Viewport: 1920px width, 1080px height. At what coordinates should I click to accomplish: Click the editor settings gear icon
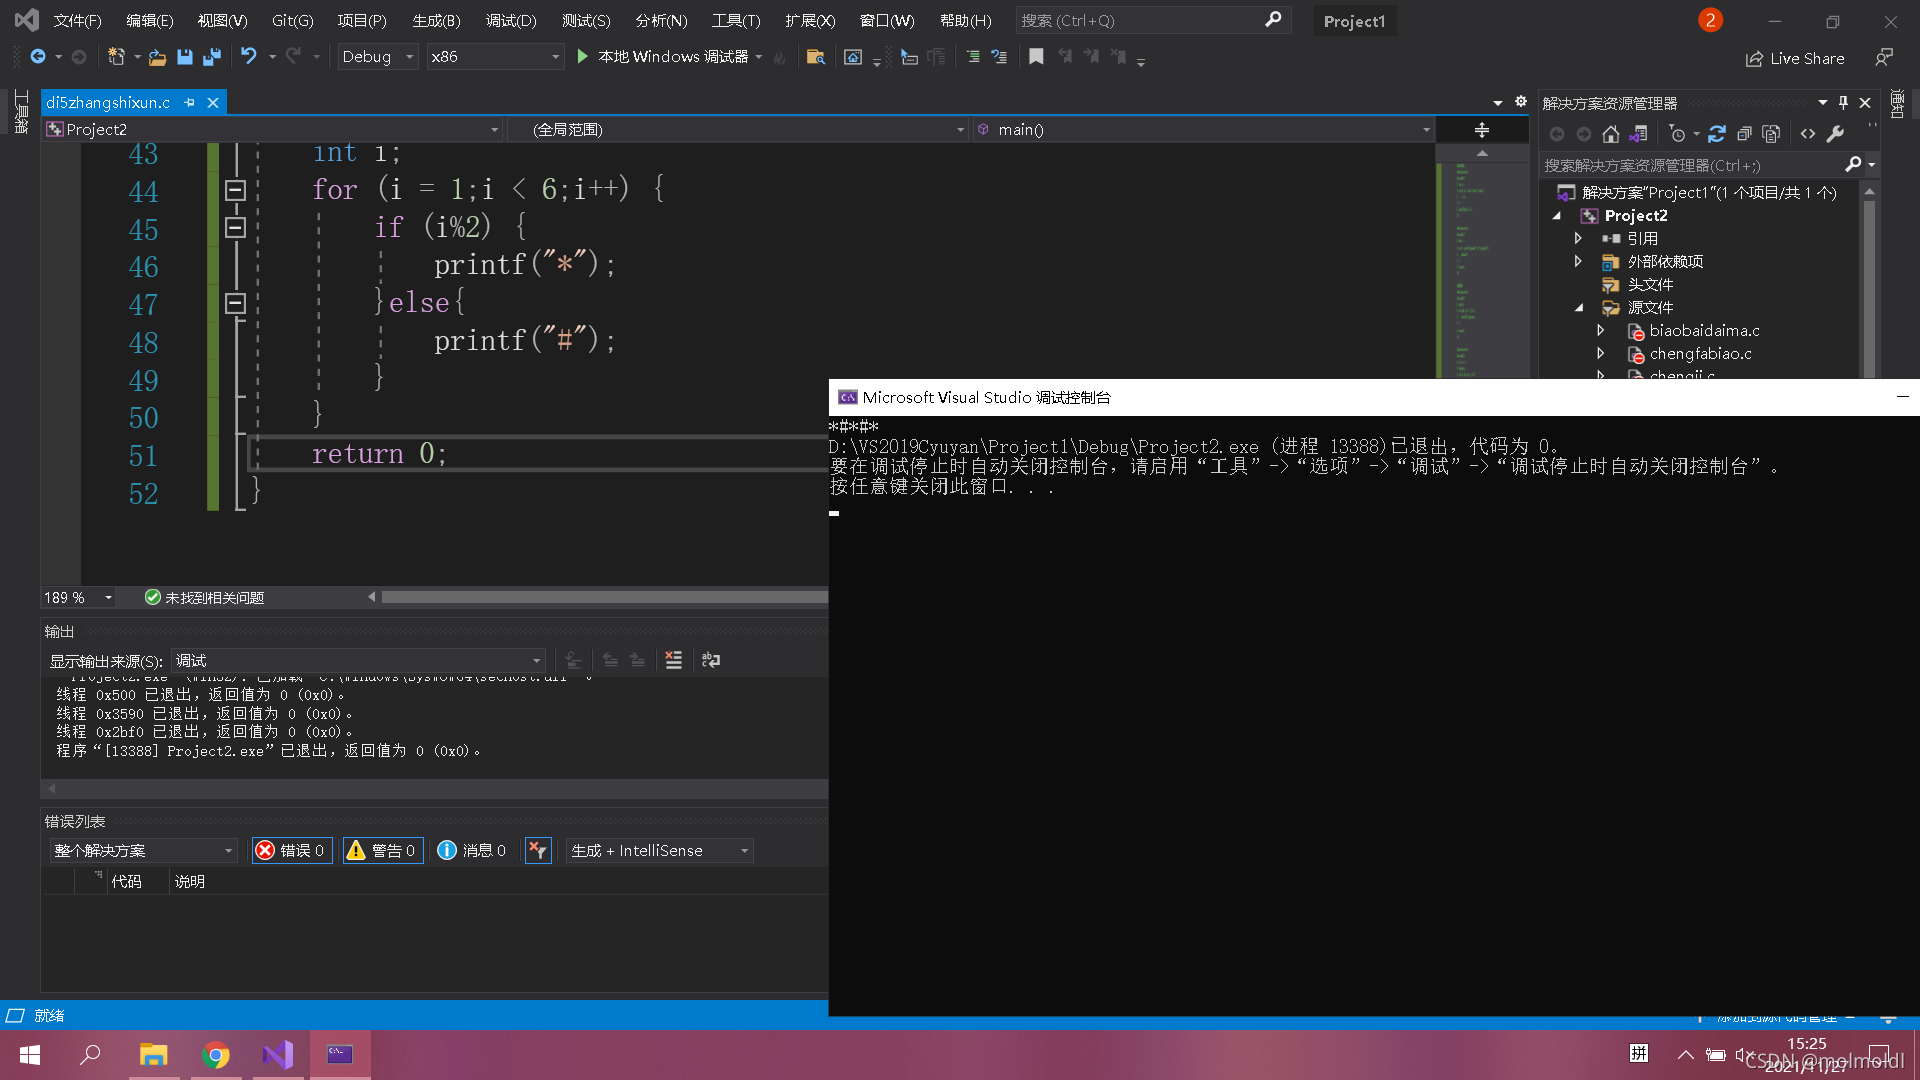(x=1521, y=102)
